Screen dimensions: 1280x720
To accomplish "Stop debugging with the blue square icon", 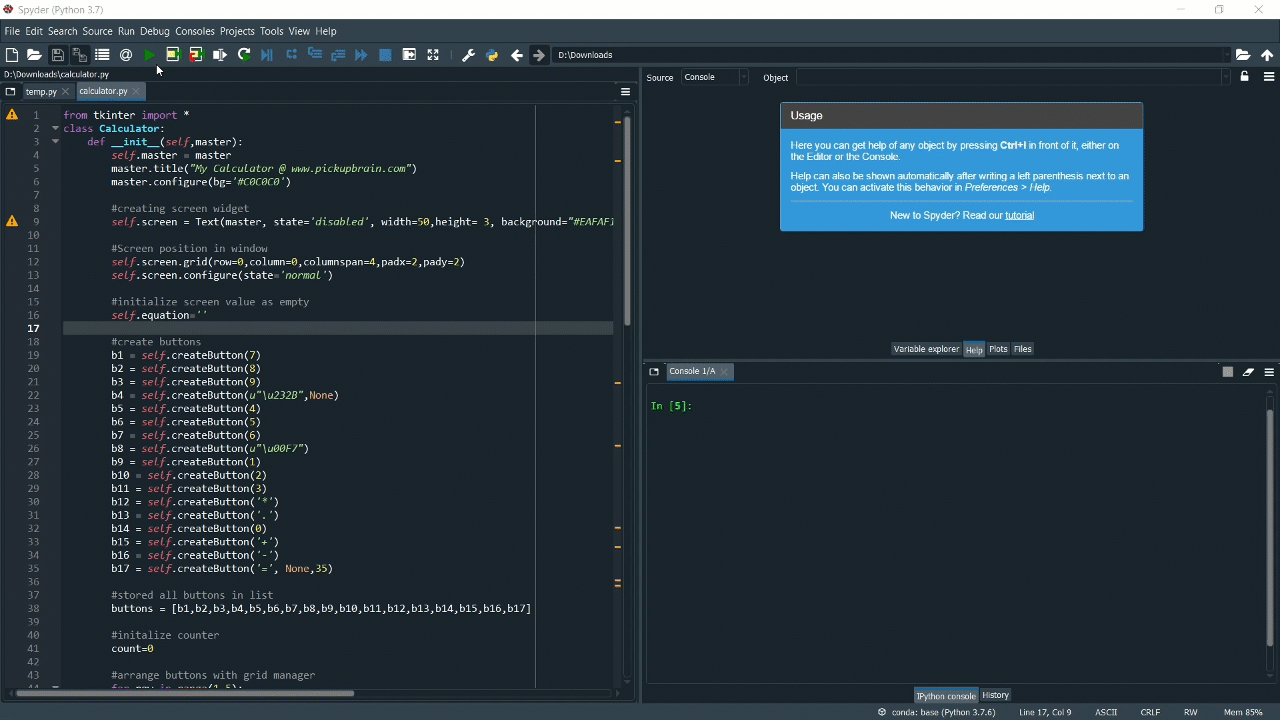I will (385, 55).
